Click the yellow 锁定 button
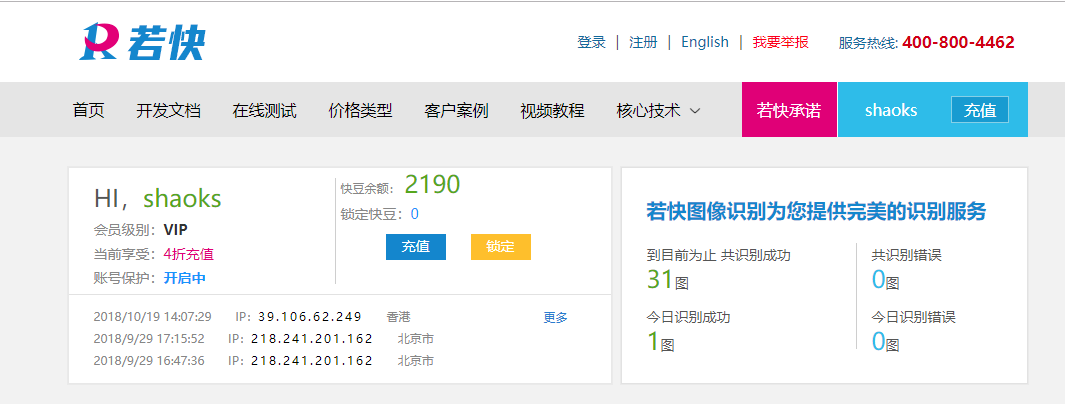The width and height of the screenshot is (1065, 404). pos(501,247)
